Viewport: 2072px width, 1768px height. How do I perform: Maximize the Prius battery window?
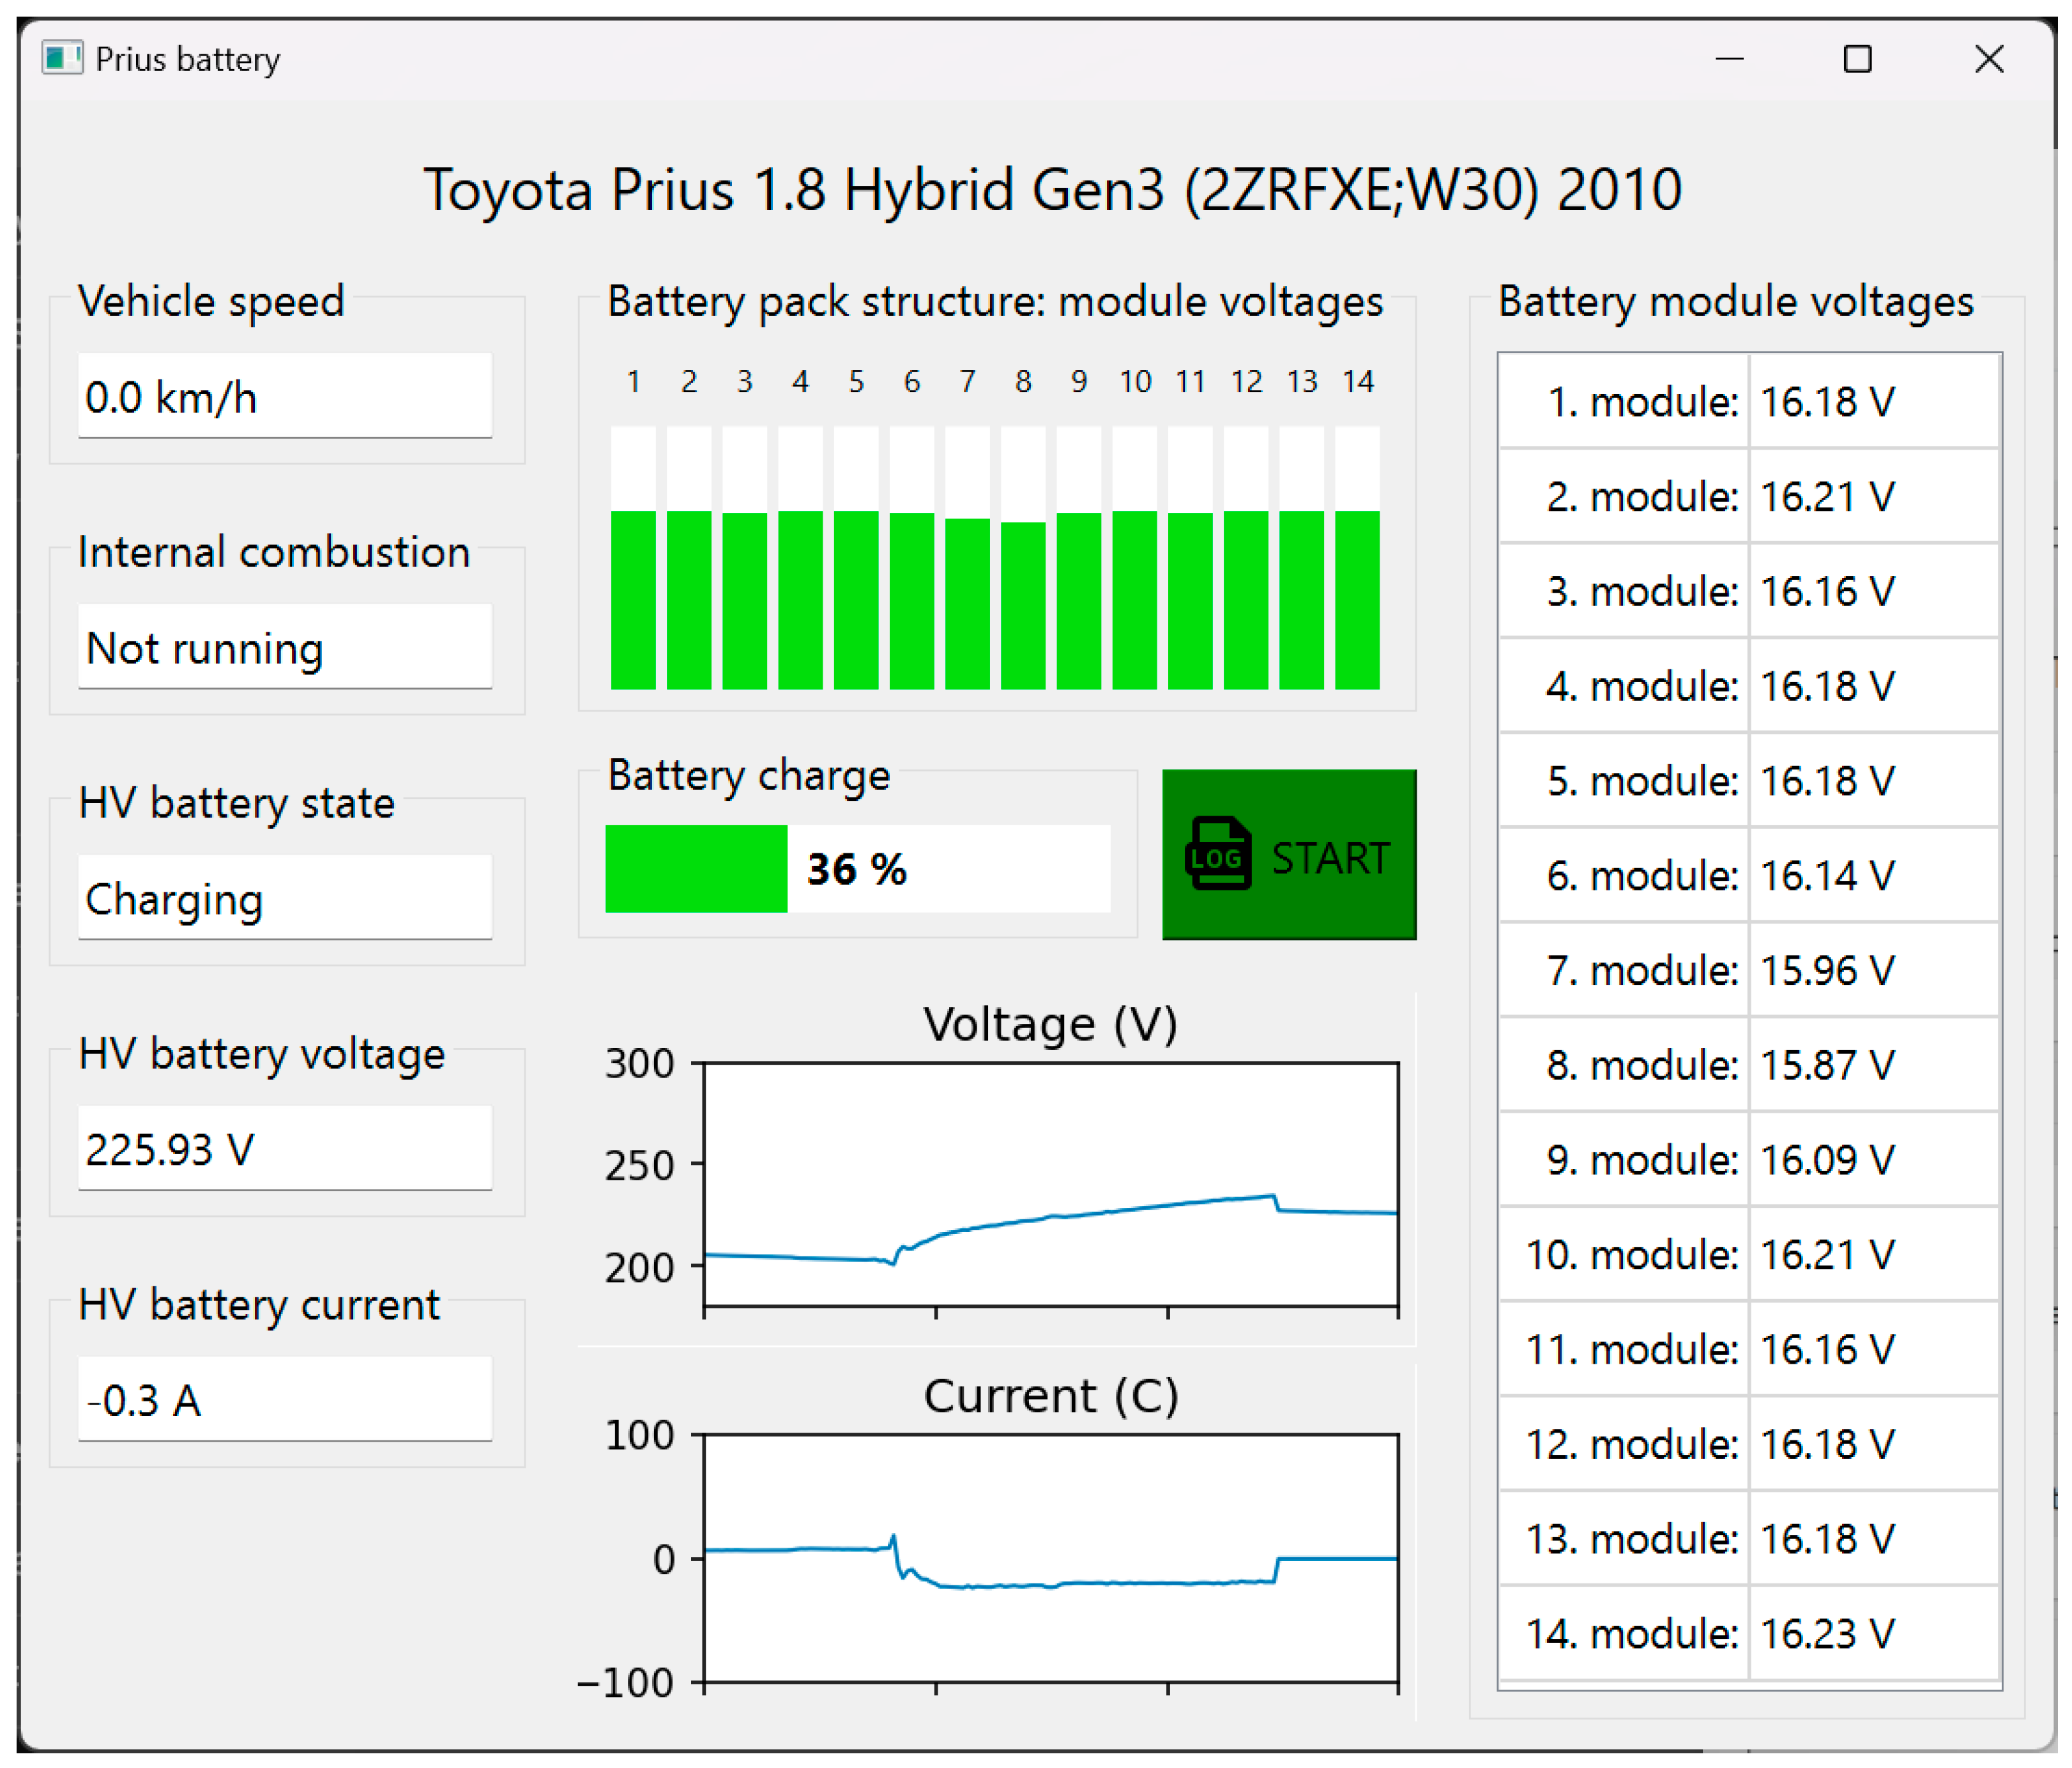pyautogui.click(x=1857, y=59)
